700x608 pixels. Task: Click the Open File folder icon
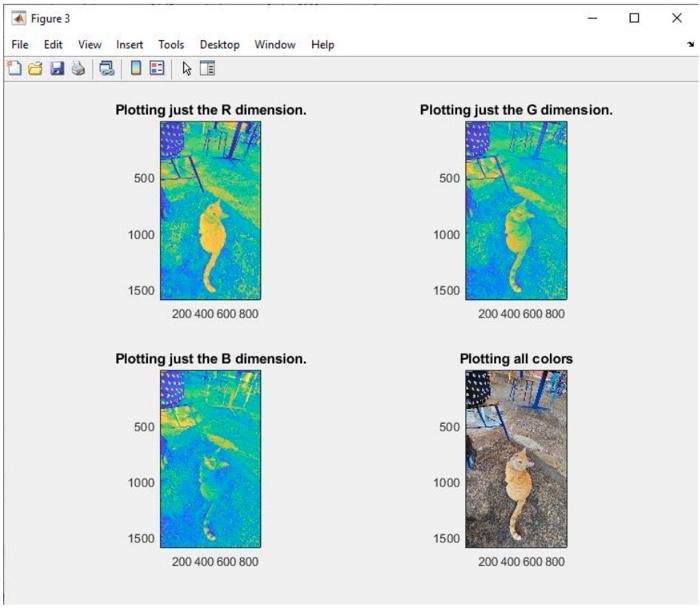coord(35,69)
